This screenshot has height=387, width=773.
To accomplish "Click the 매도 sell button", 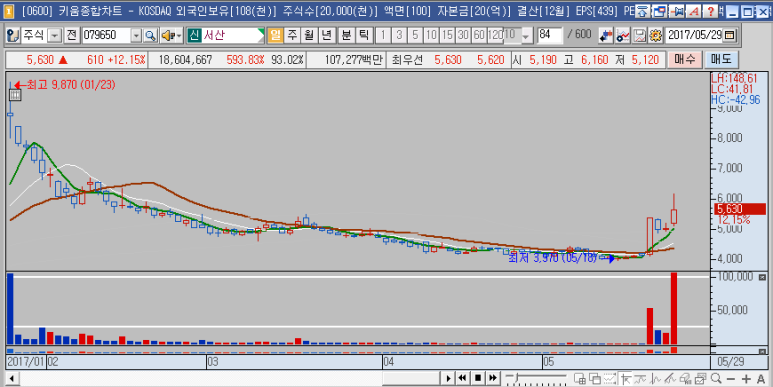I will pos(721,60).
